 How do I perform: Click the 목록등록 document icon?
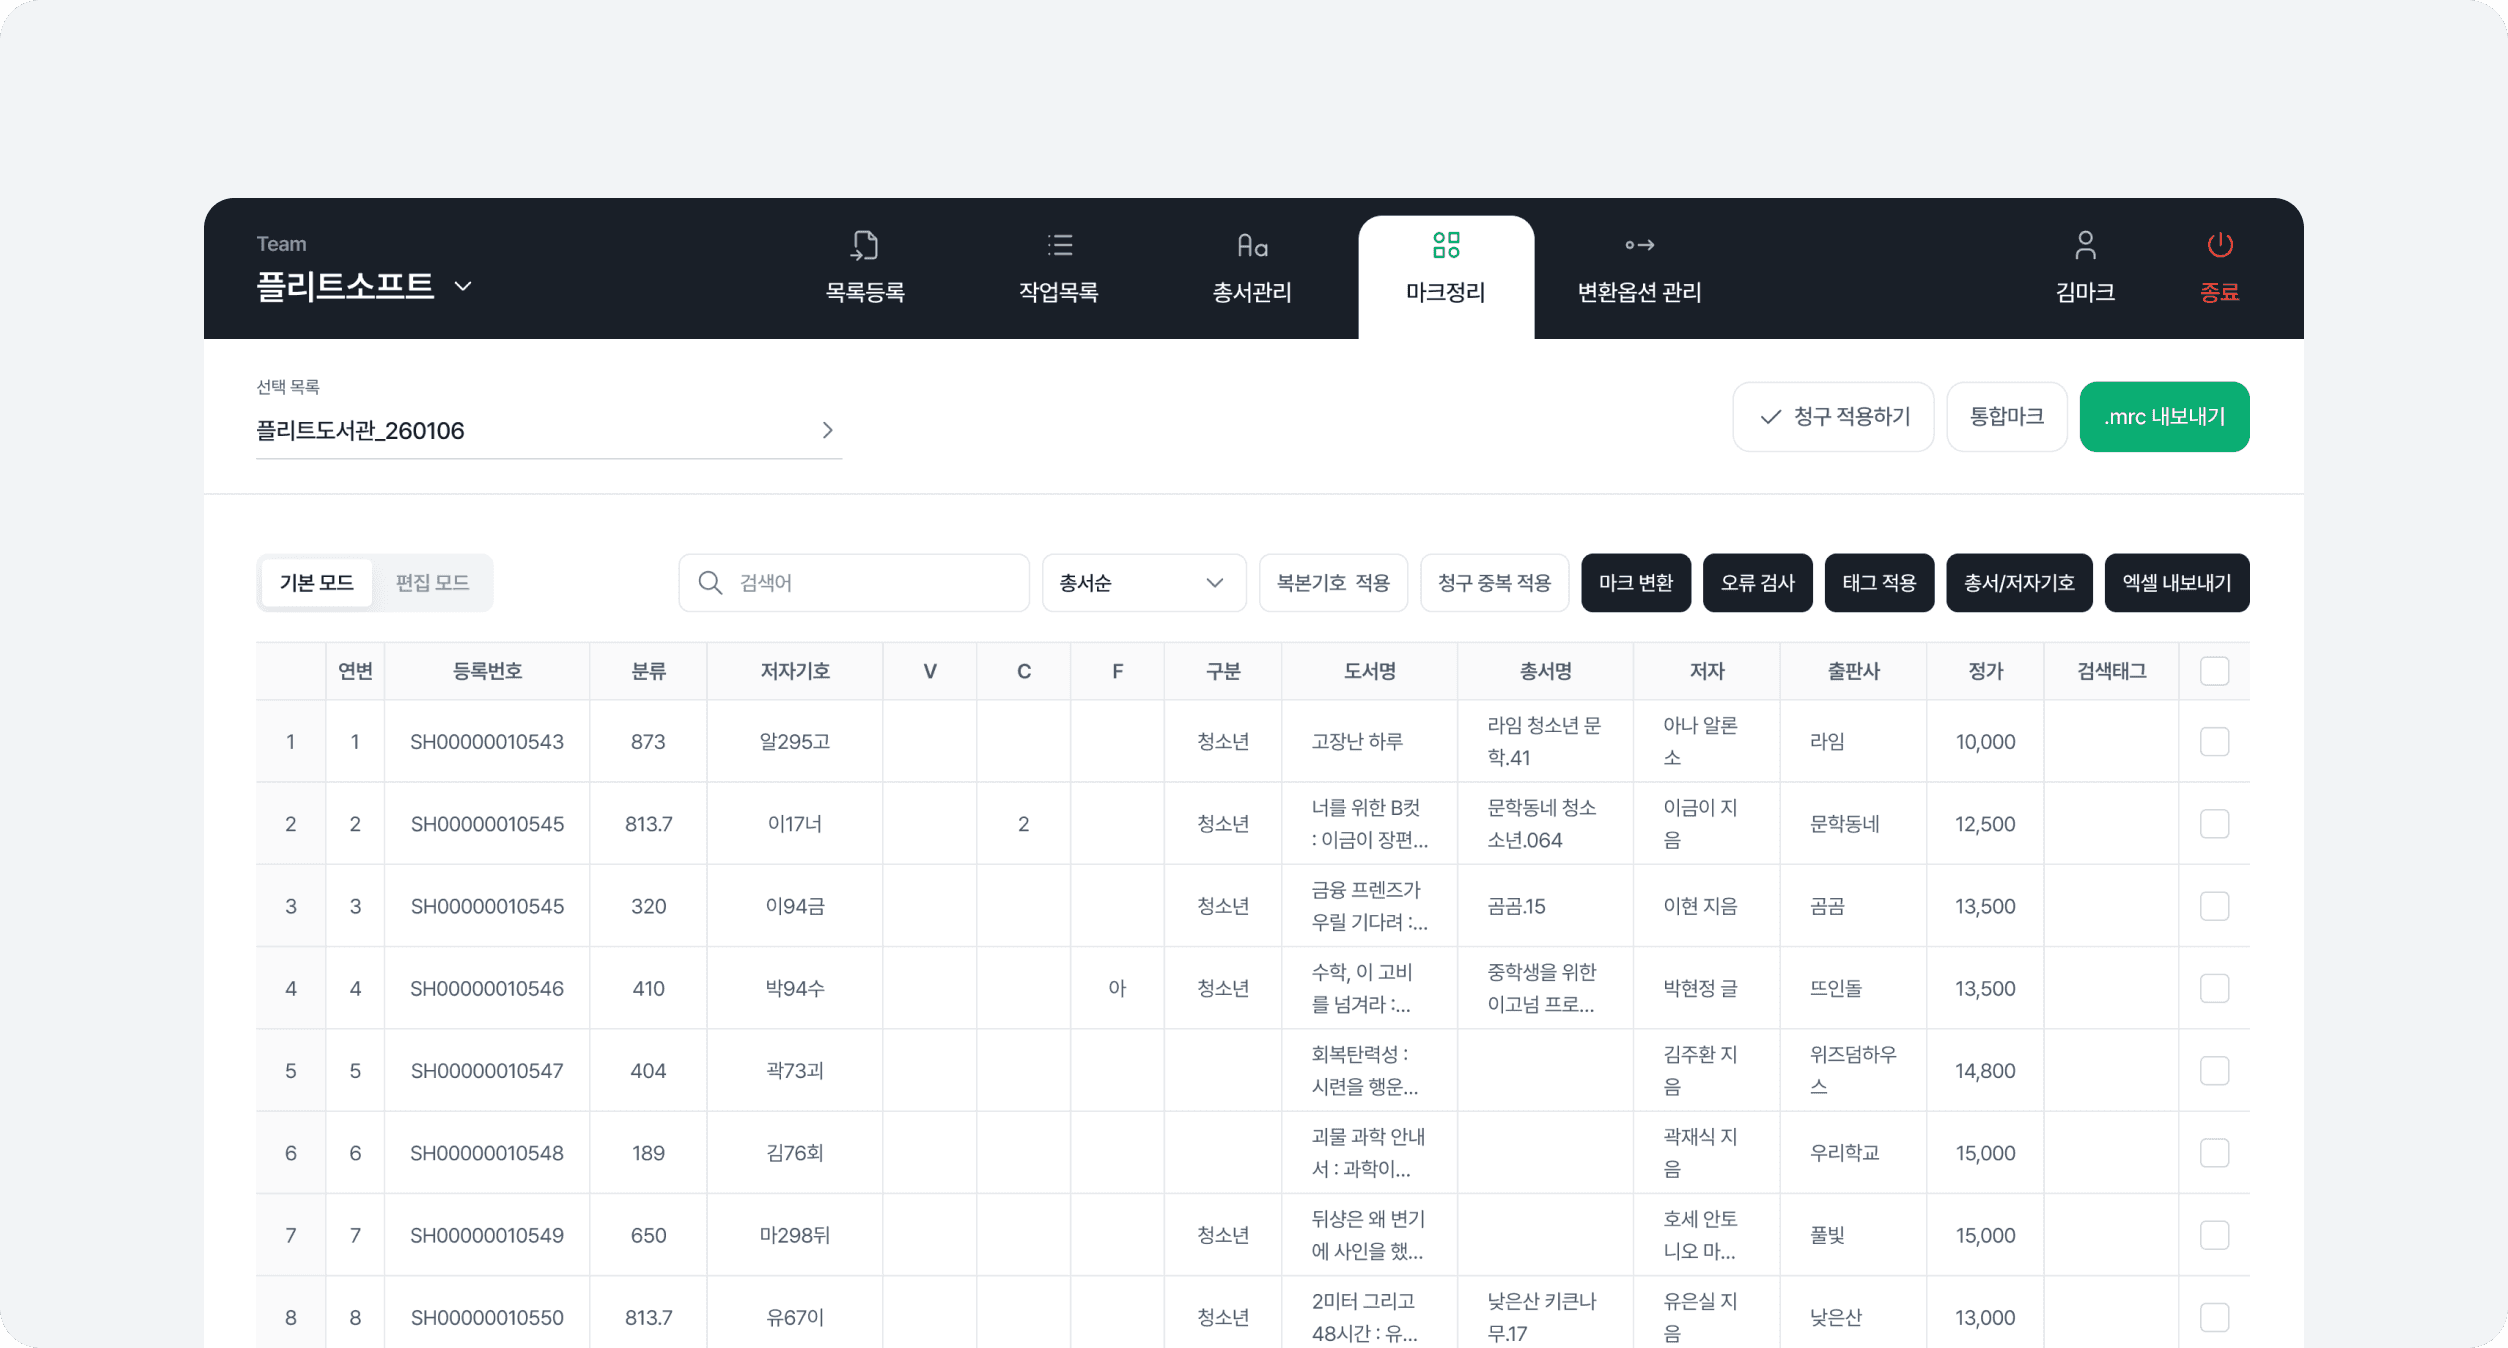pos(865,245)
